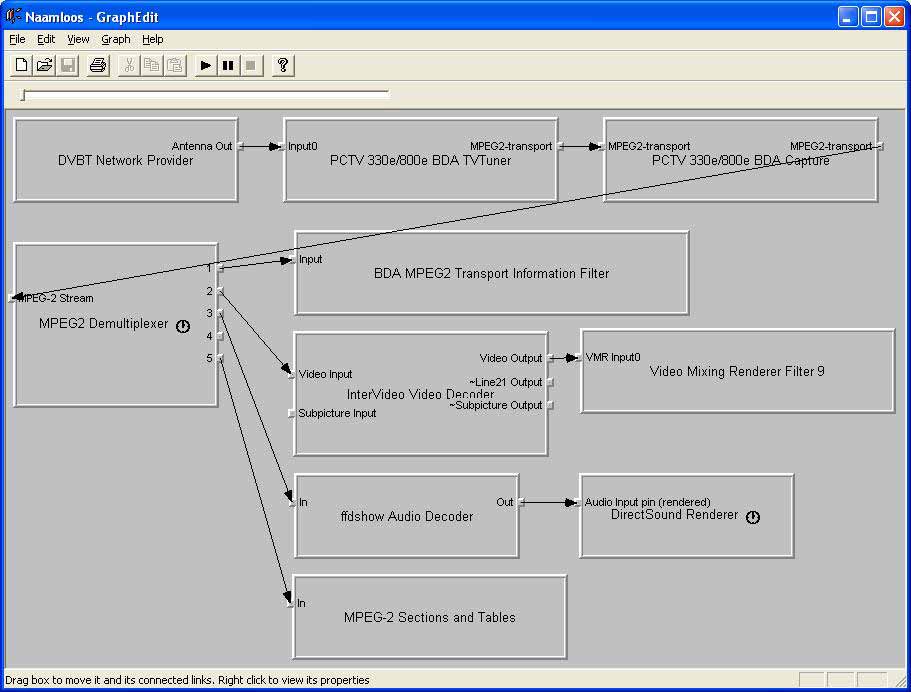Click the ~Line21 Output pin
911x692 pixels.
550,382
